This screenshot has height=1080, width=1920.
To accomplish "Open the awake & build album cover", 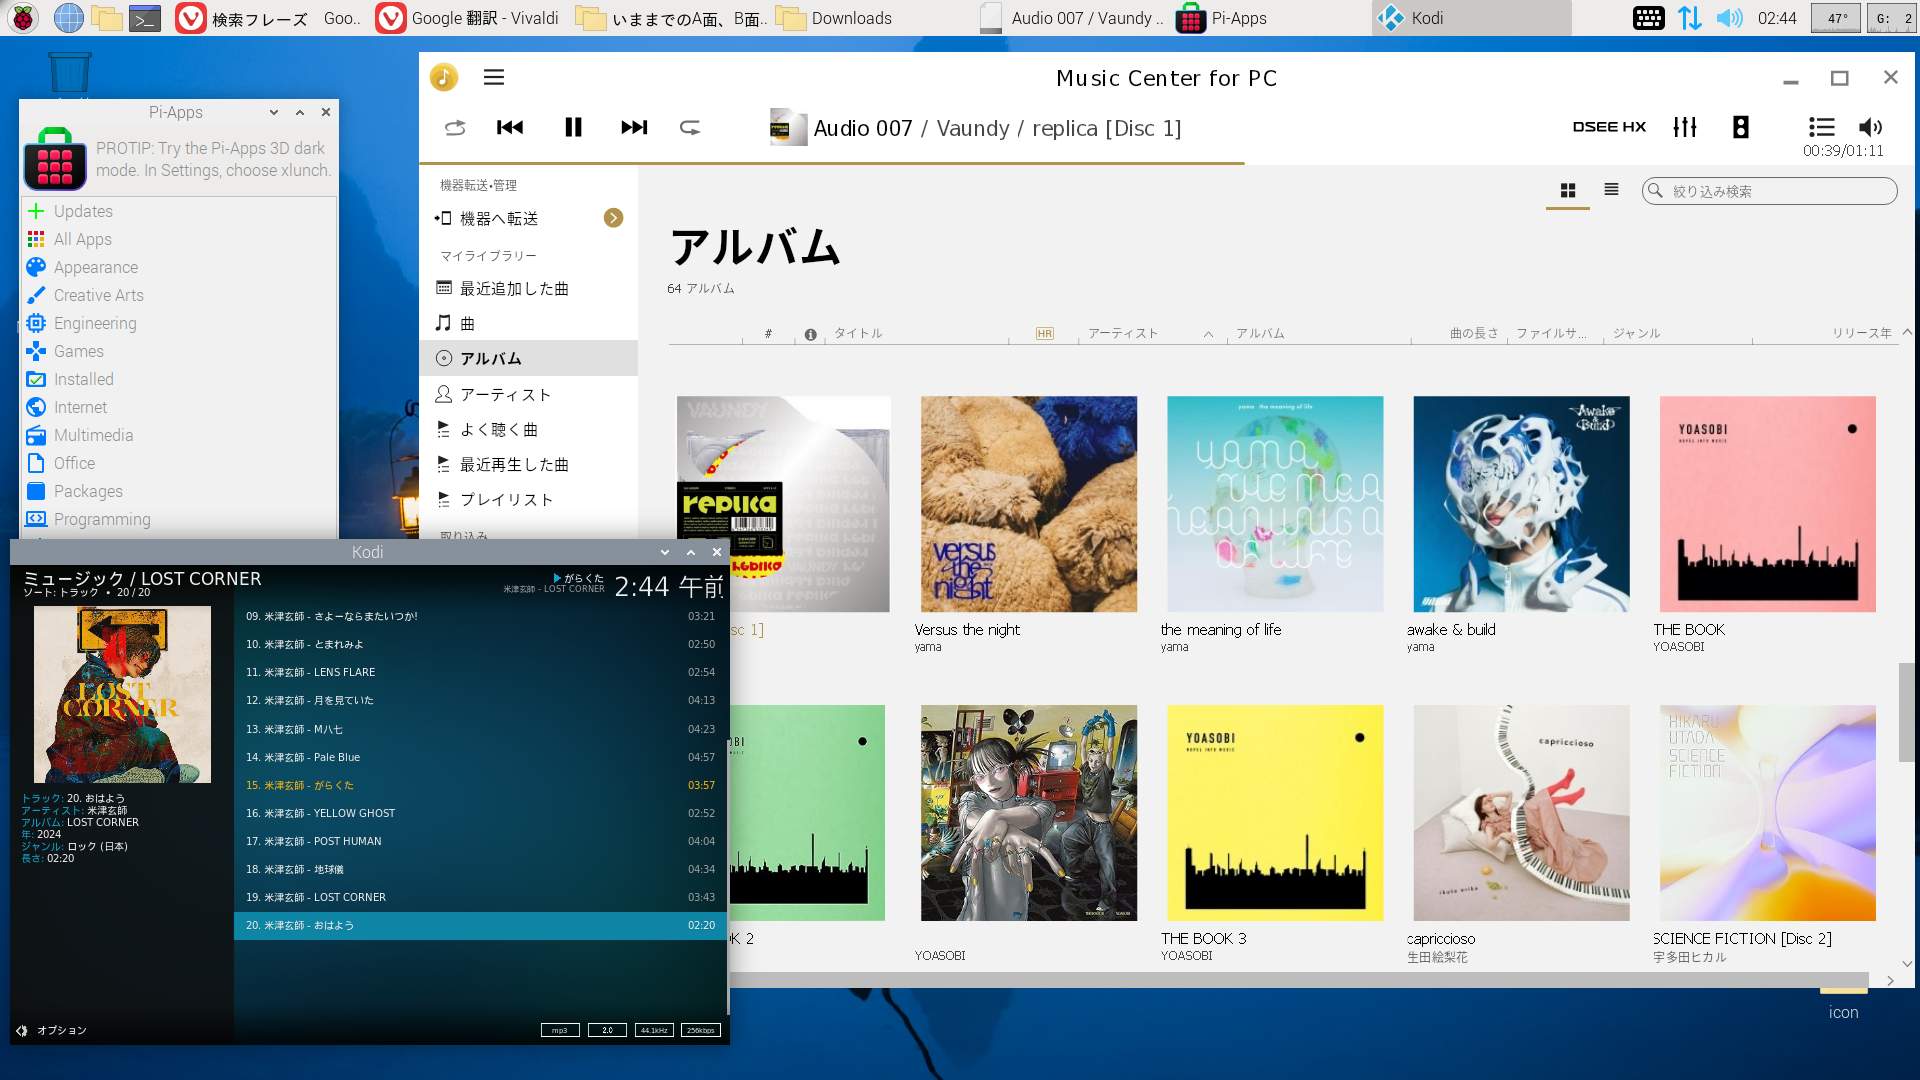I will coord(1521,504).
